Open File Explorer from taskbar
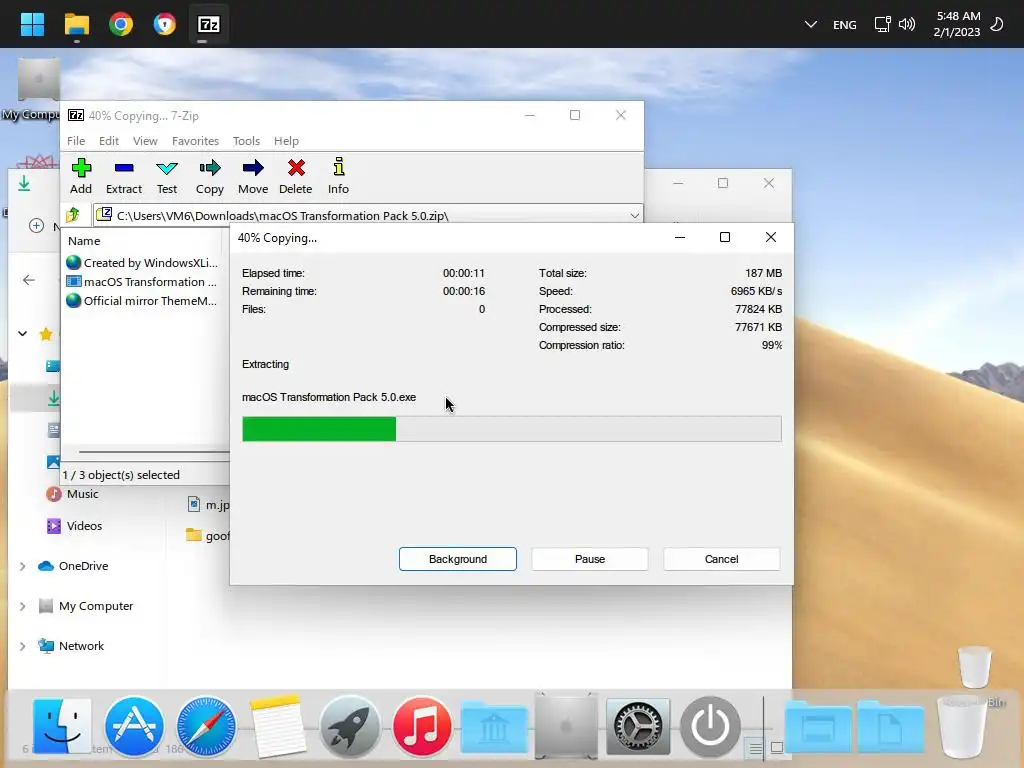1024x768 pixels. pos(77,24)
